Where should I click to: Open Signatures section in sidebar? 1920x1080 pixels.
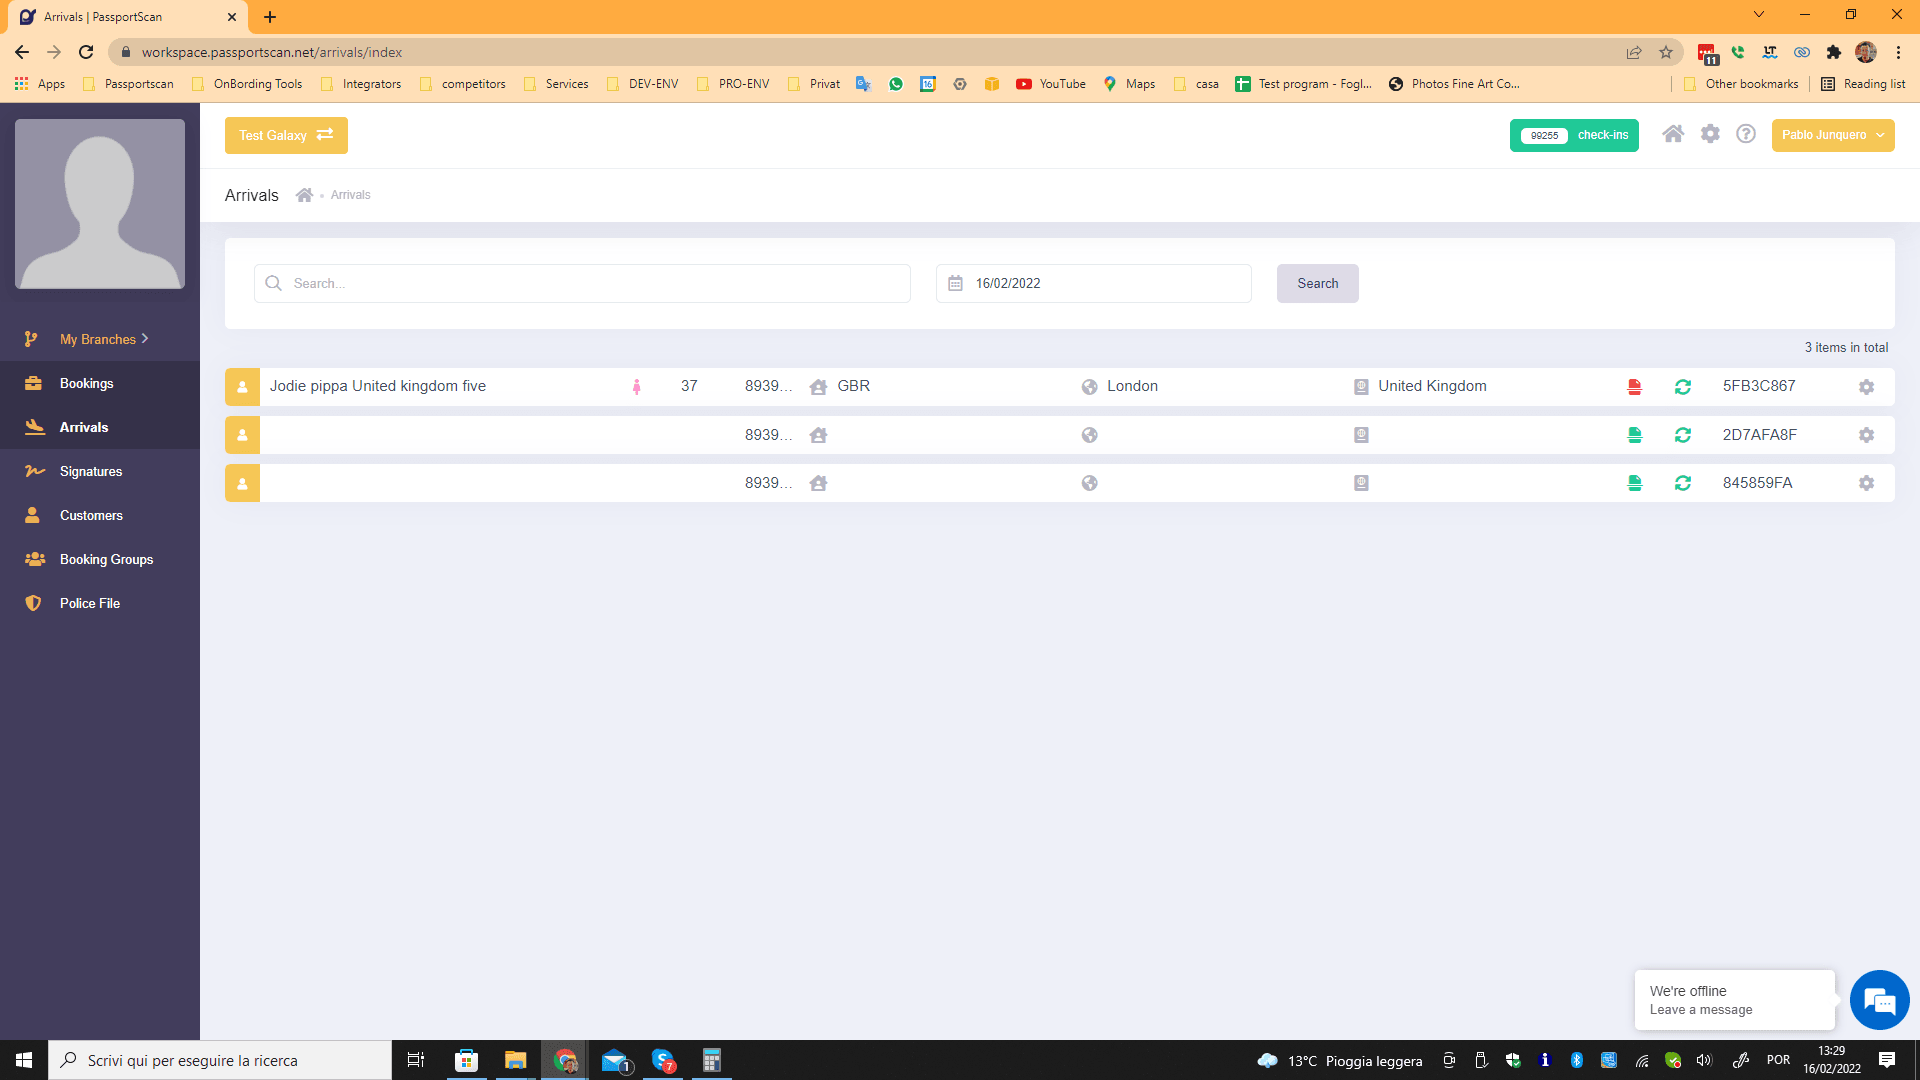pos(90,471)
